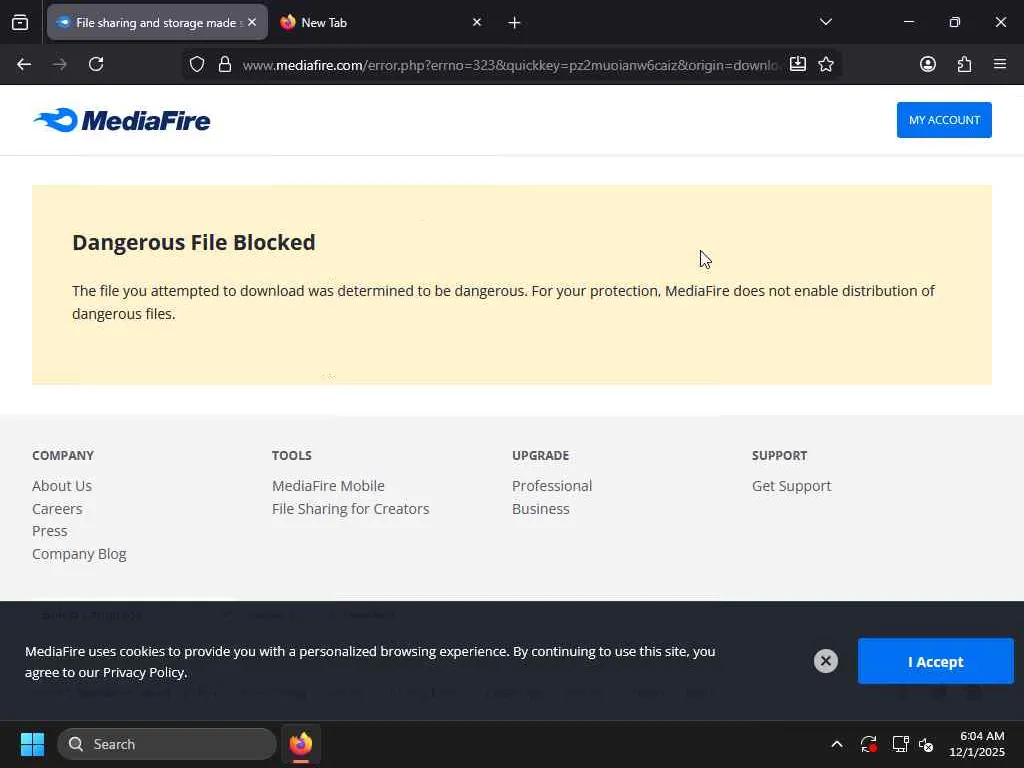Open the sync update tray icon
Screen dimensions: 1024x768
[868, 744]
